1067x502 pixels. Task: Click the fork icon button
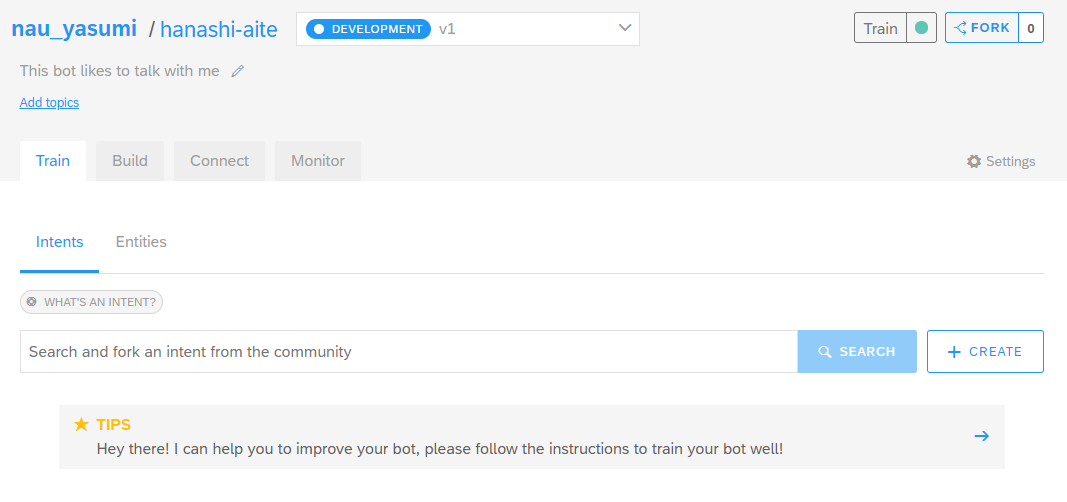click(x=981, y=28)
